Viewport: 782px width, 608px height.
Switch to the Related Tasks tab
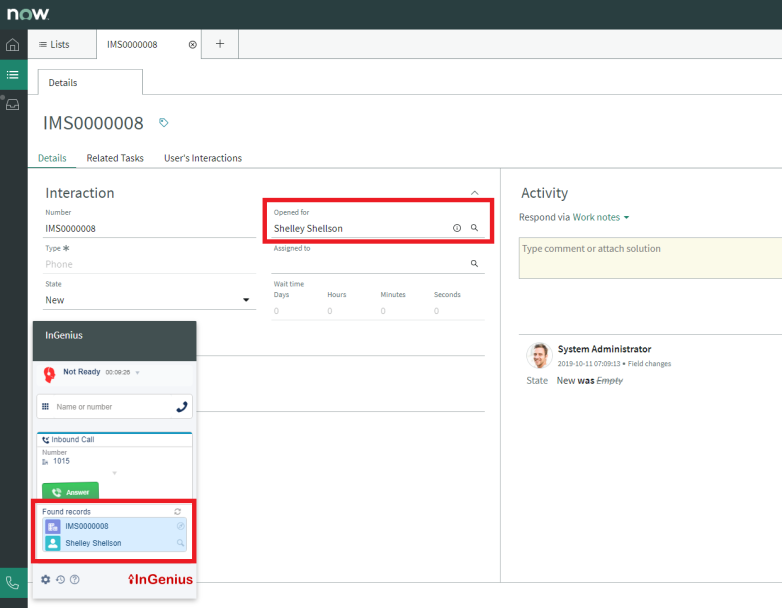(x=115, y=158)
